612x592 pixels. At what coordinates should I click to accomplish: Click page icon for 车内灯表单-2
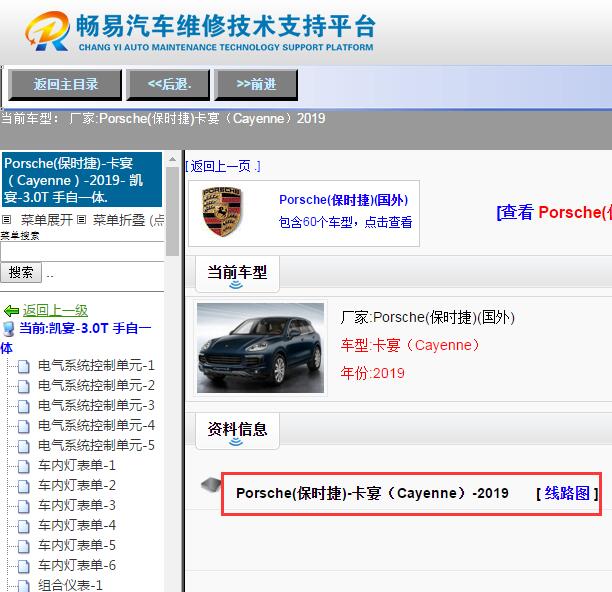pyautogui.click(x=24, y=486)
